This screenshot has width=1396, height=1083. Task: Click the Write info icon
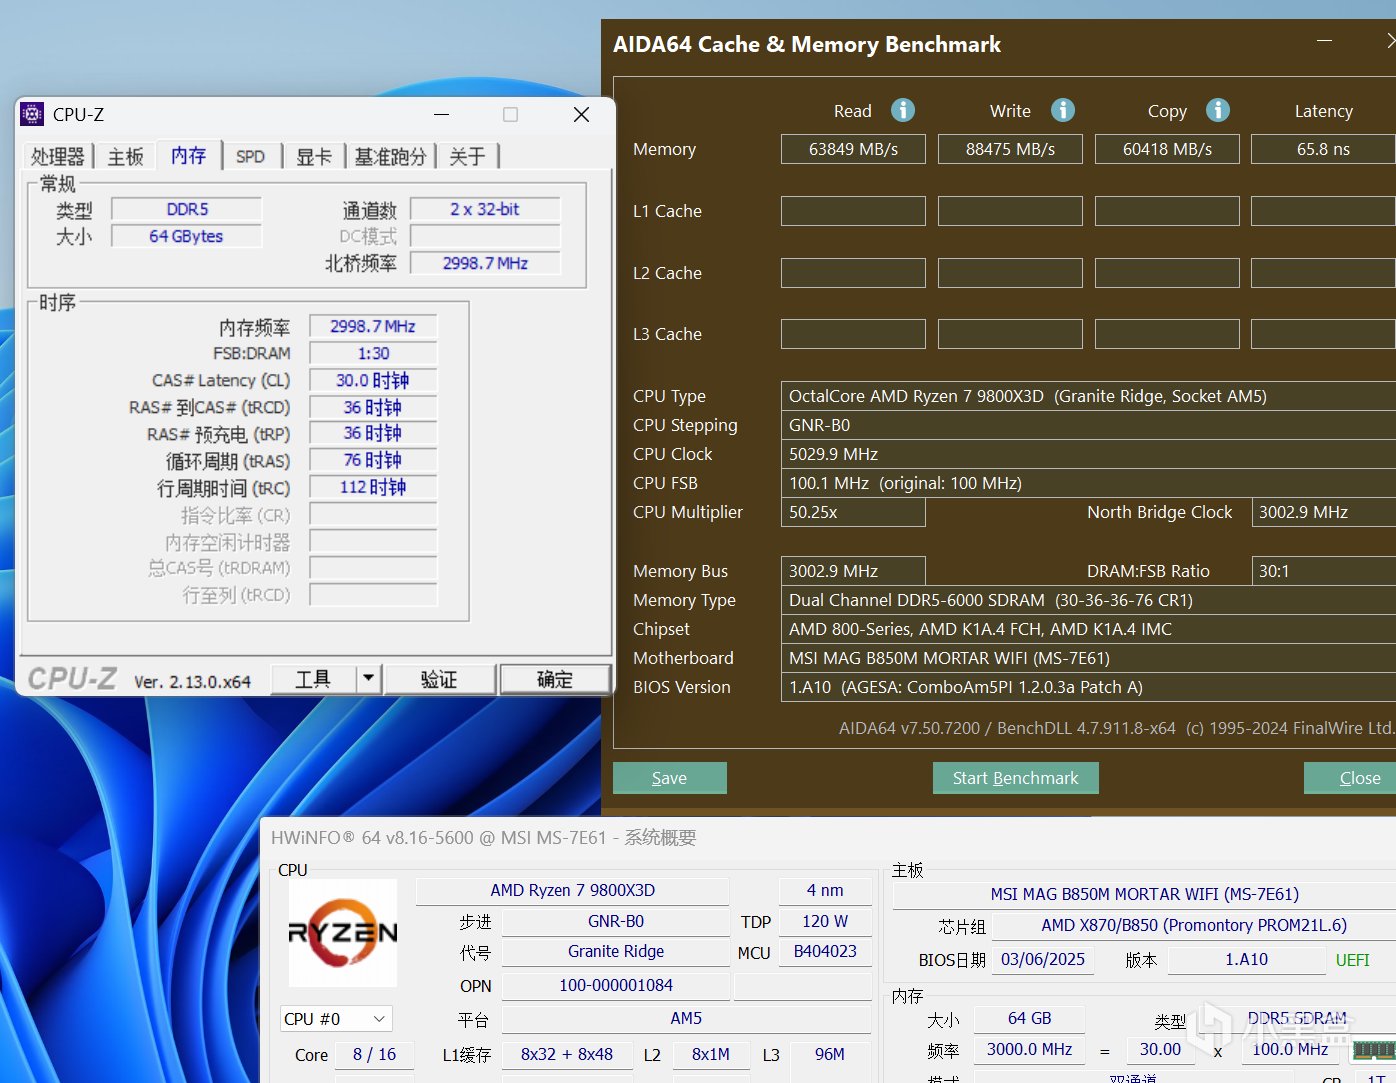click(1062, 110)
